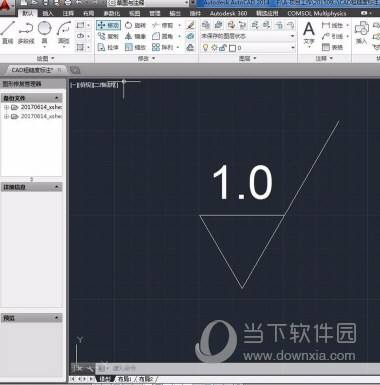Expand the Layers (图层) panel
Screen dimensions: 380x385
pos(248,58)
